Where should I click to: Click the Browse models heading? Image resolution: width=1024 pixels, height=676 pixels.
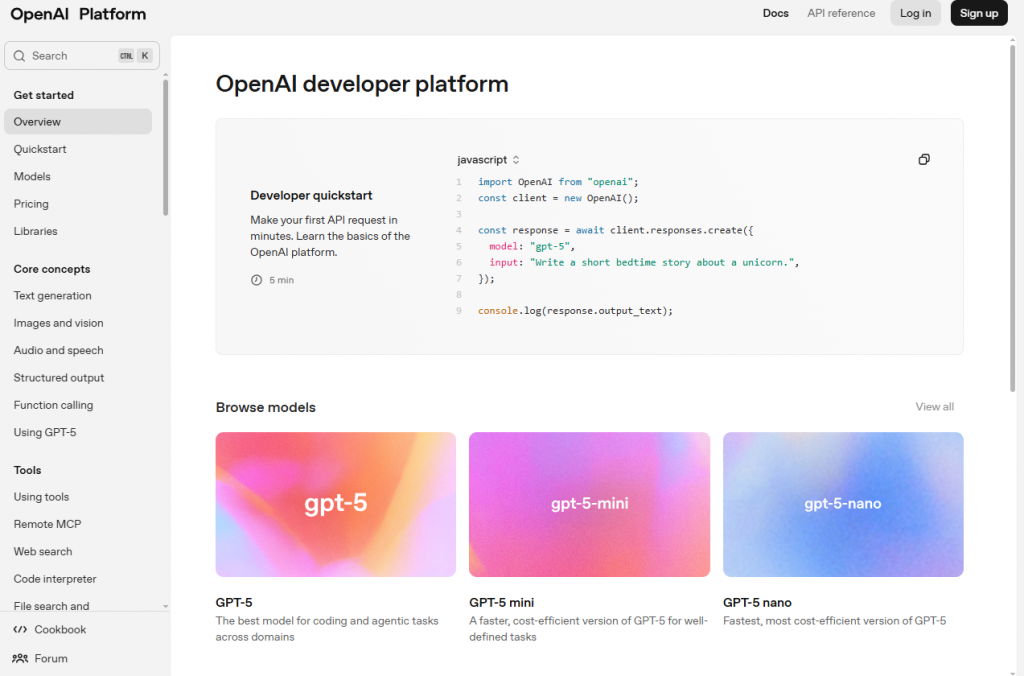tap(265, 408)
